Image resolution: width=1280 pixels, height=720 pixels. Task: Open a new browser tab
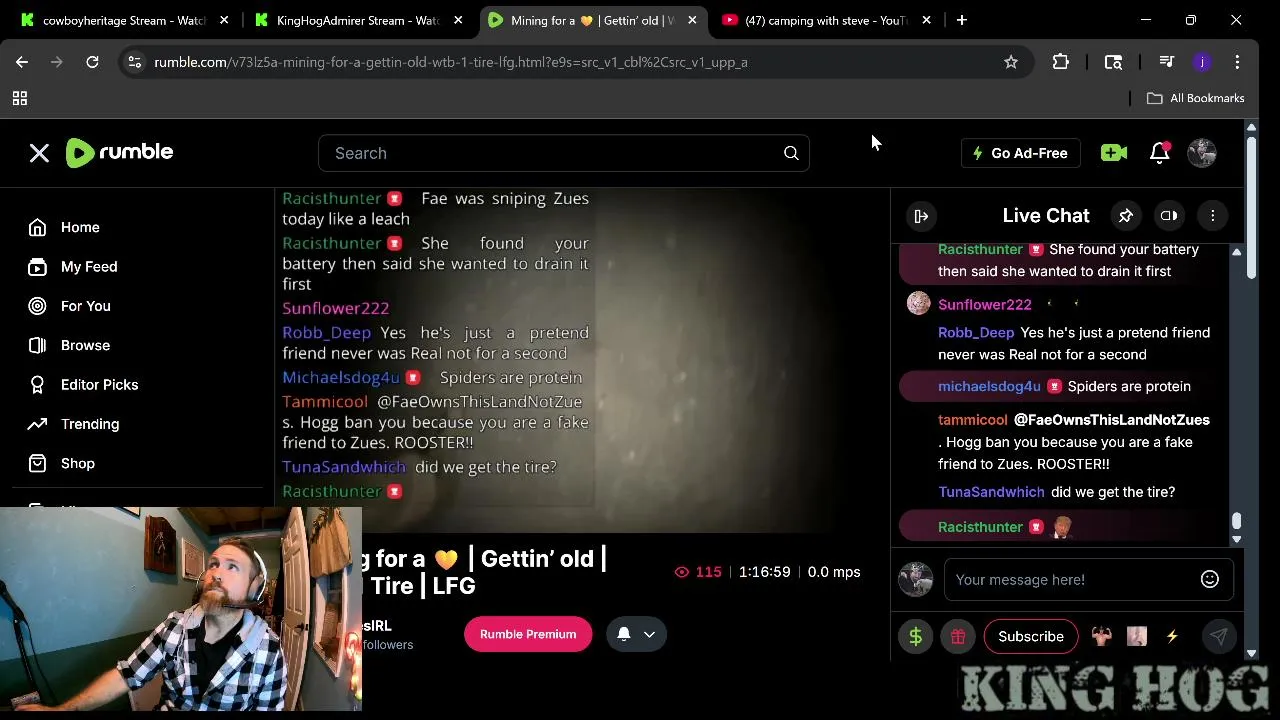[961, 20]
